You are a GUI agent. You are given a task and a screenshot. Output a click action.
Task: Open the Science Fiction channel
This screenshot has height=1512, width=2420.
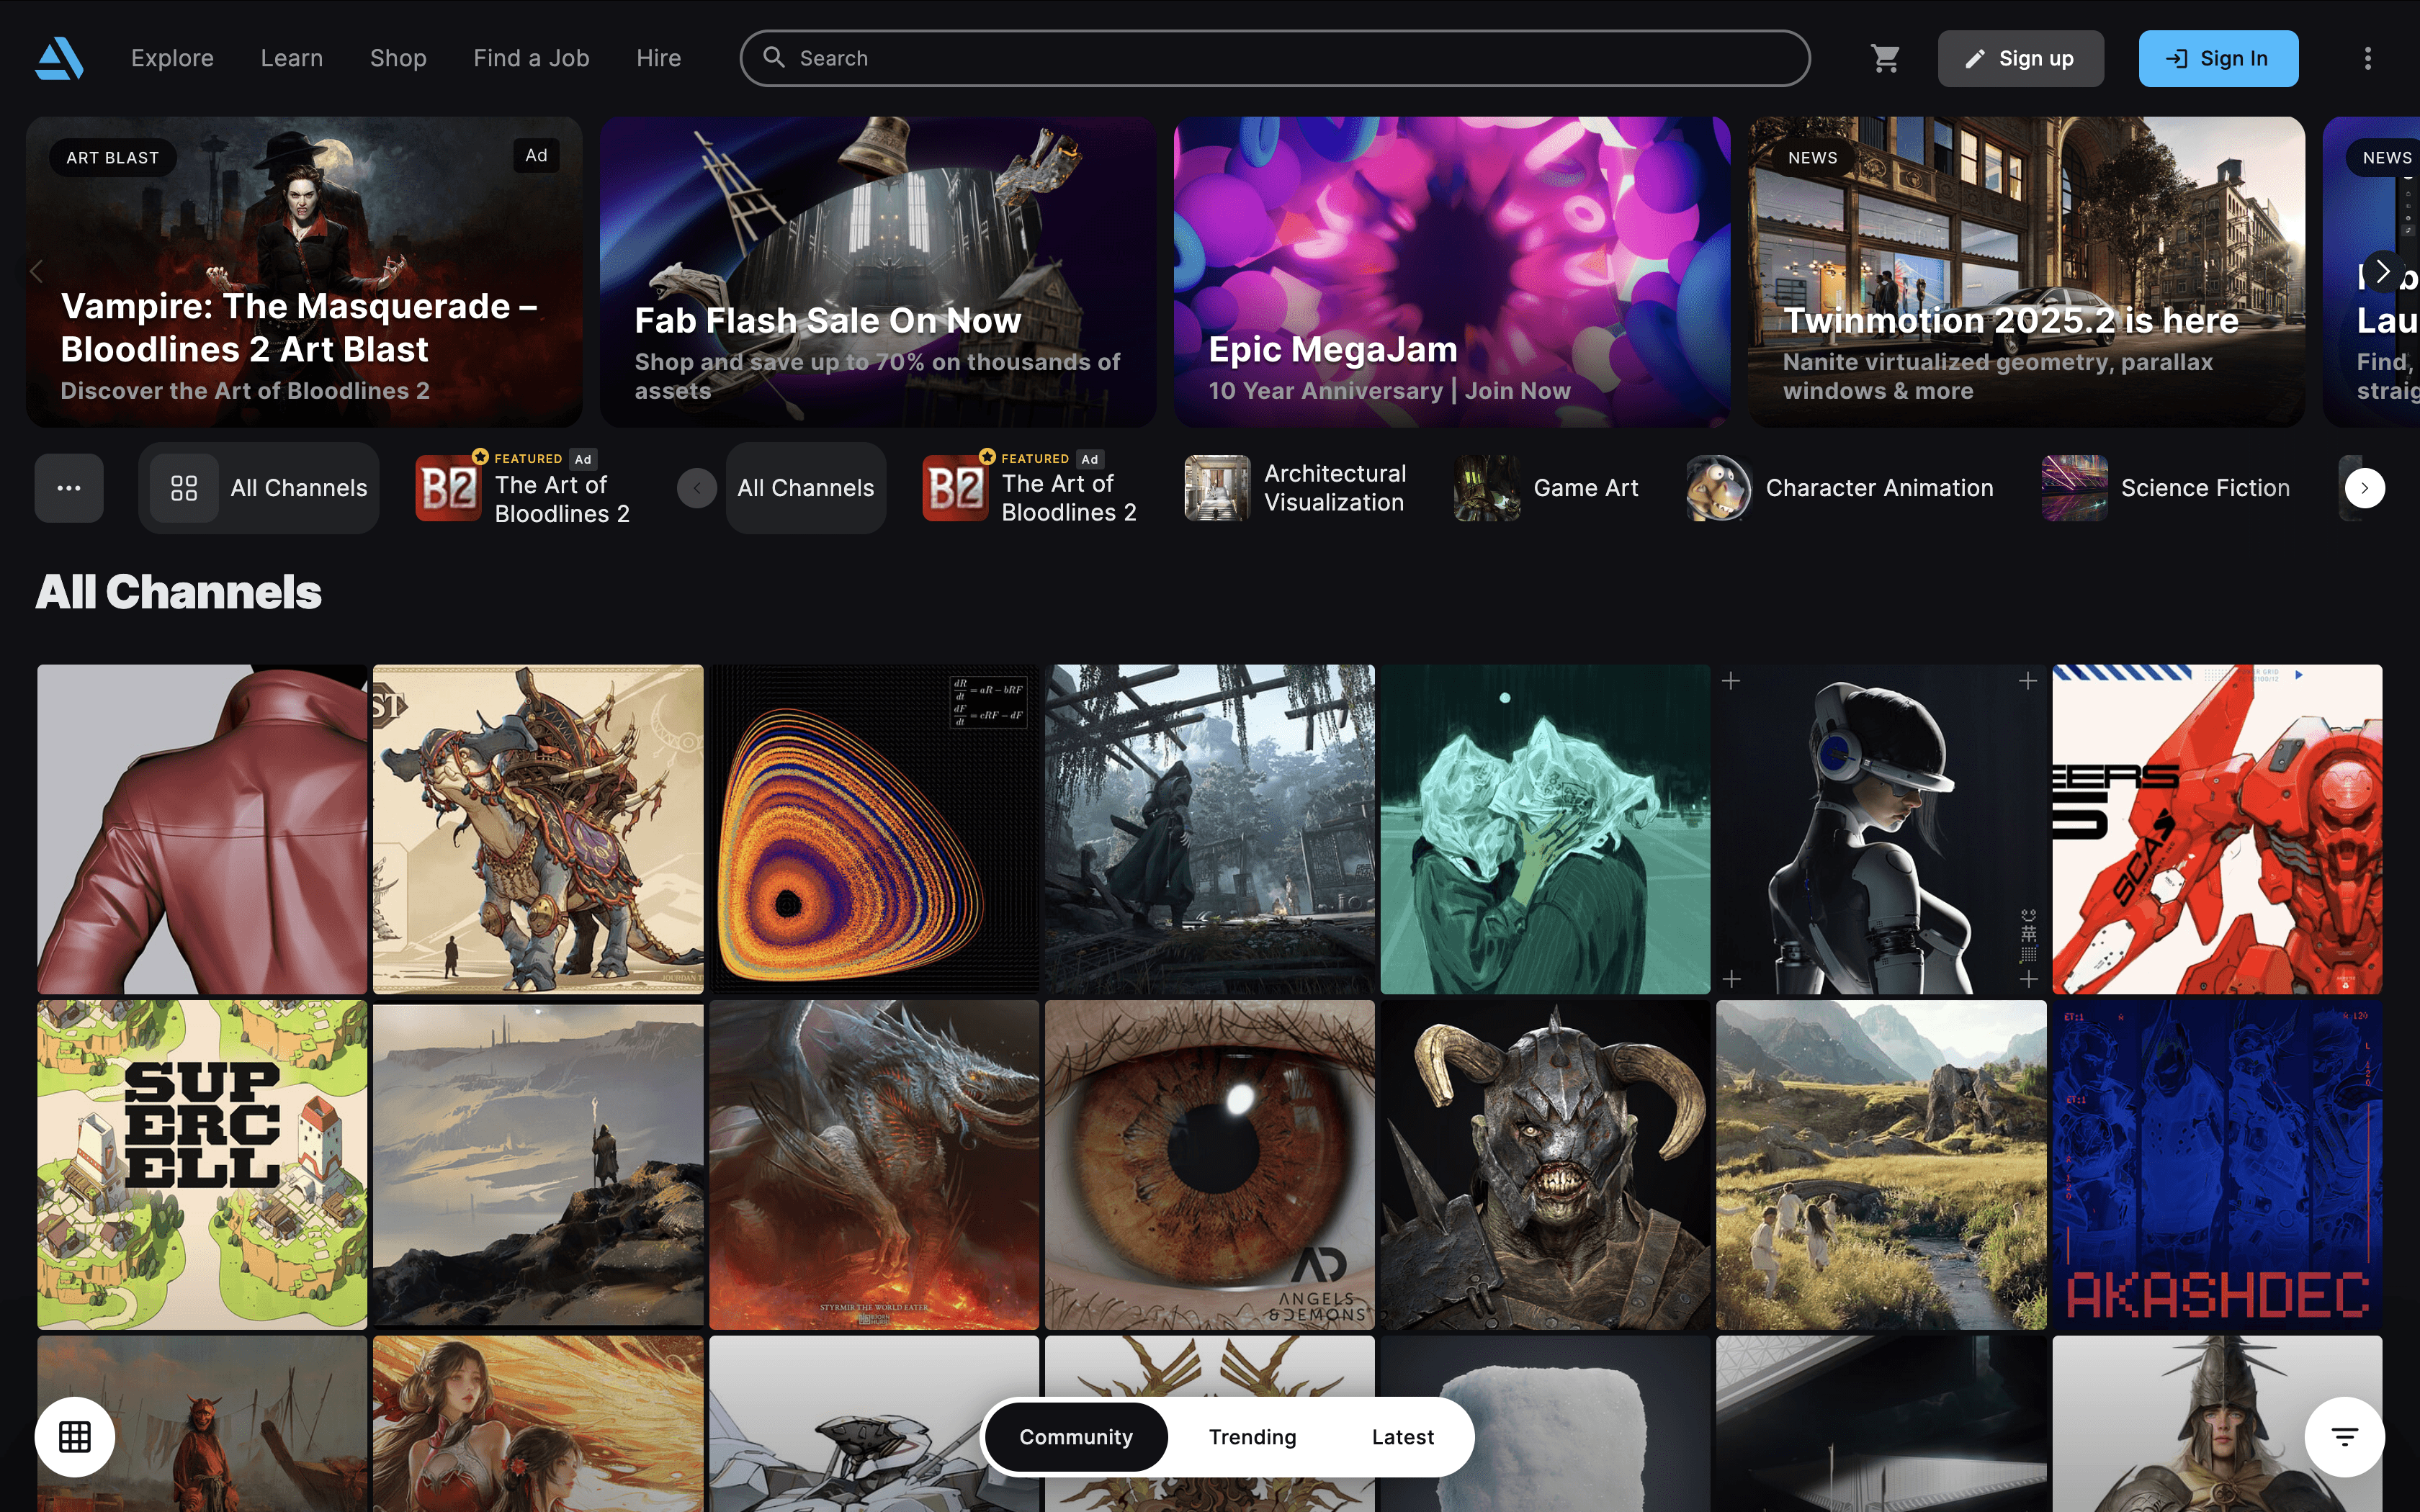[x=2166, y=488]
